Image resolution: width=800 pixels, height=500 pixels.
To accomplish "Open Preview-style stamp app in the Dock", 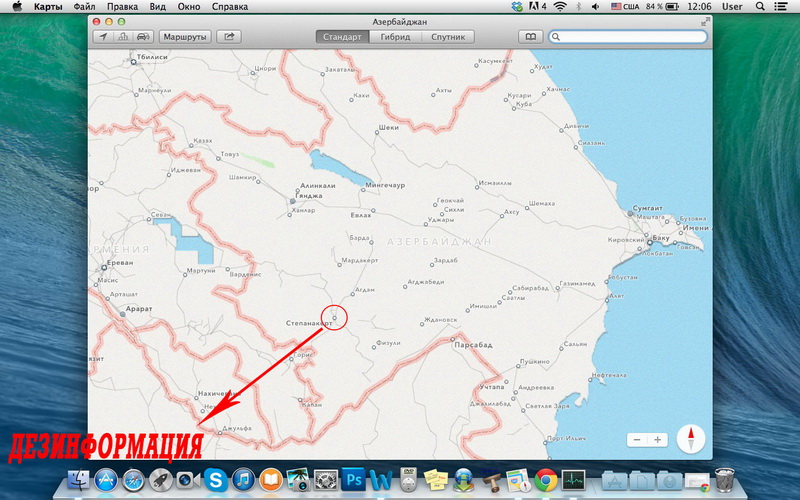I will (x=491, y=480).
